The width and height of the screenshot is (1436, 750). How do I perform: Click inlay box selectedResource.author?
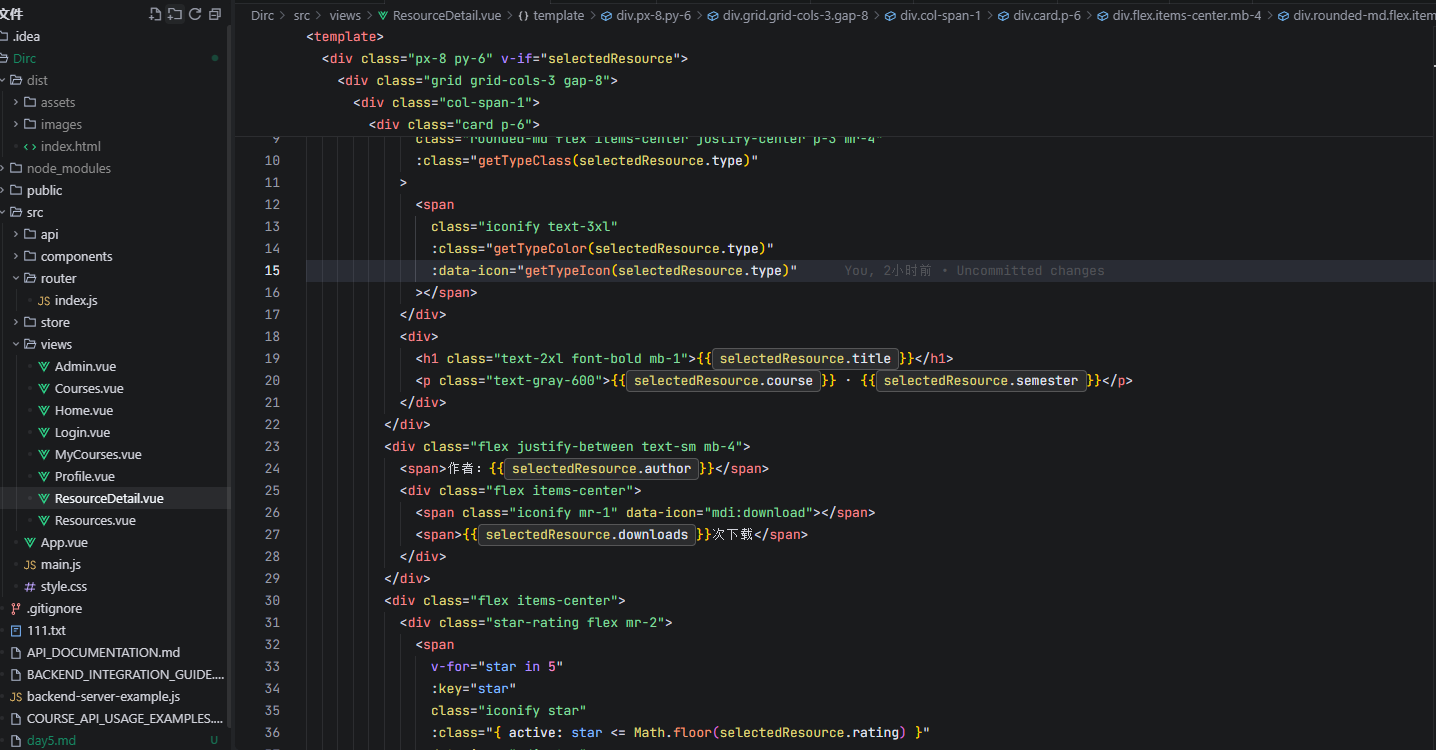tap(601, 469)
